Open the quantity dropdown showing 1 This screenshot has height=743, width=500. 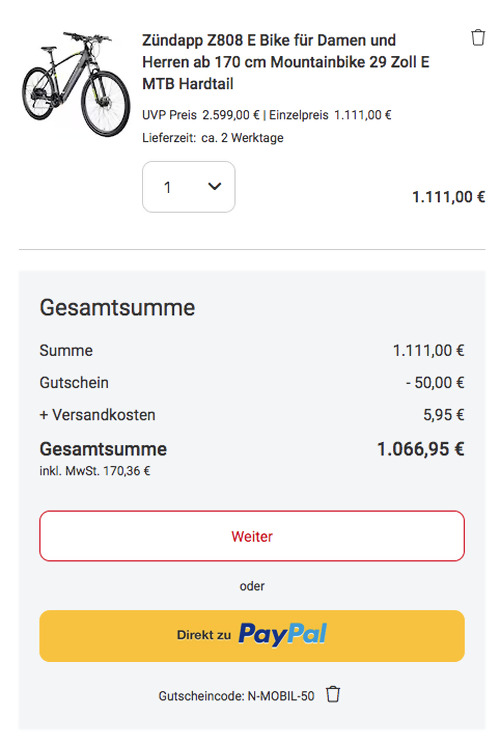pos(189,187)
